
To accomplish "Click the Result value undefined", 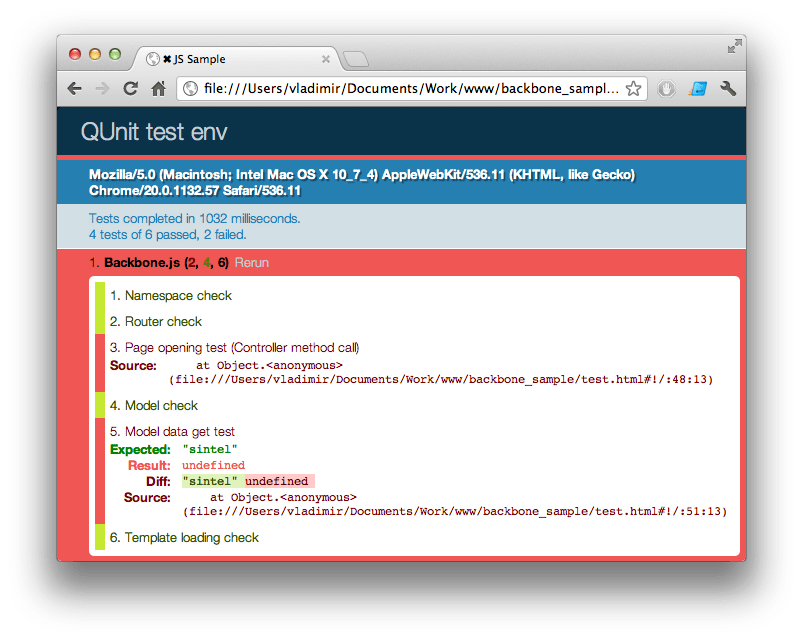I will [214, 465].
